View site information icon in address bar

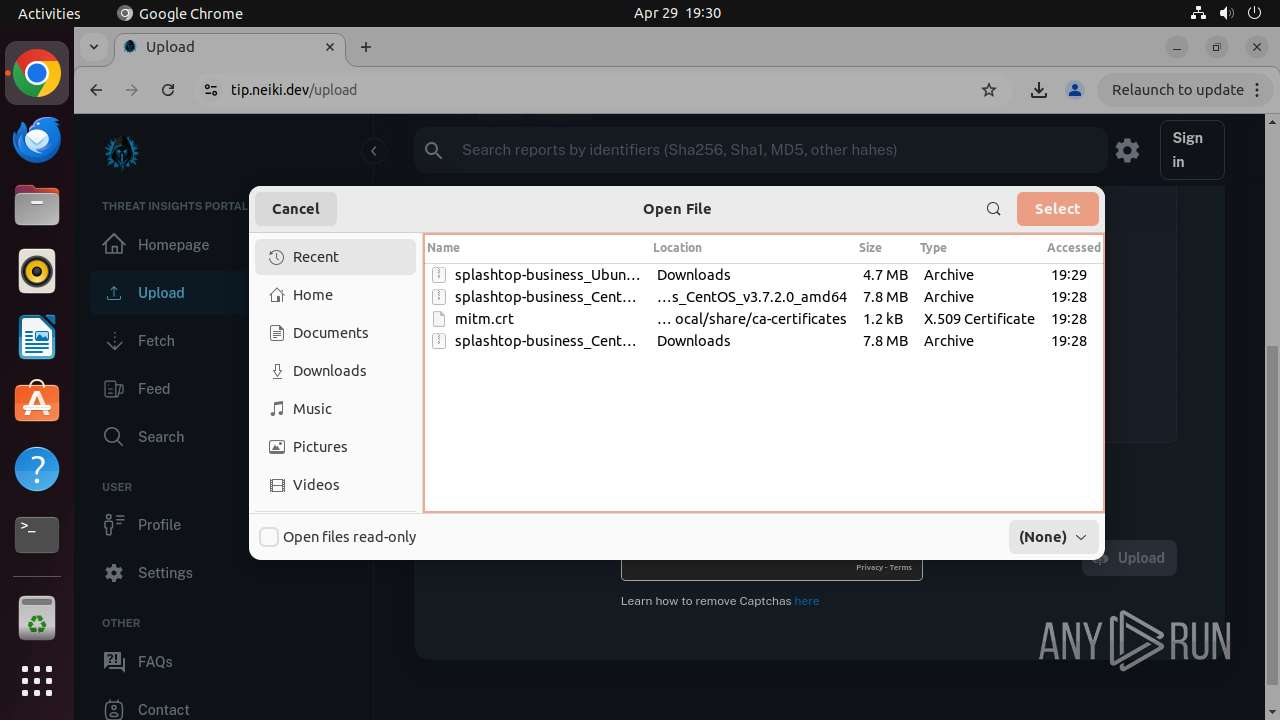pos(210,90)
